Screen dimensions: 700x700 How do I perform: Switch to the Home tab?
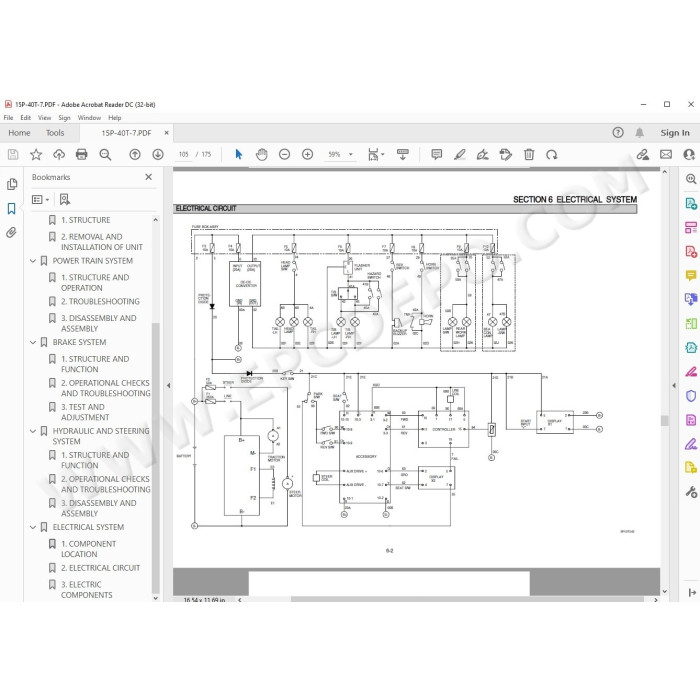tap(19, 133)
